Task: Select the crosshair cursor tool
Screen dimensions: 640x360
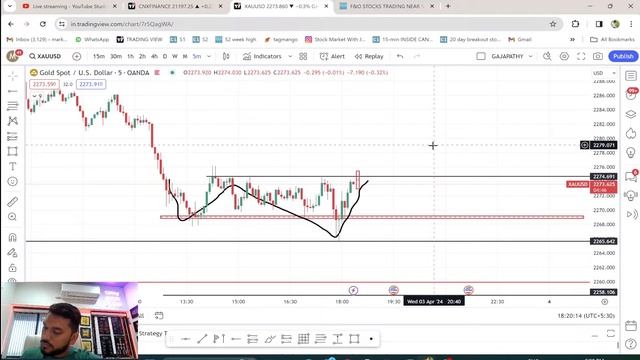Action: click(12, 76)
